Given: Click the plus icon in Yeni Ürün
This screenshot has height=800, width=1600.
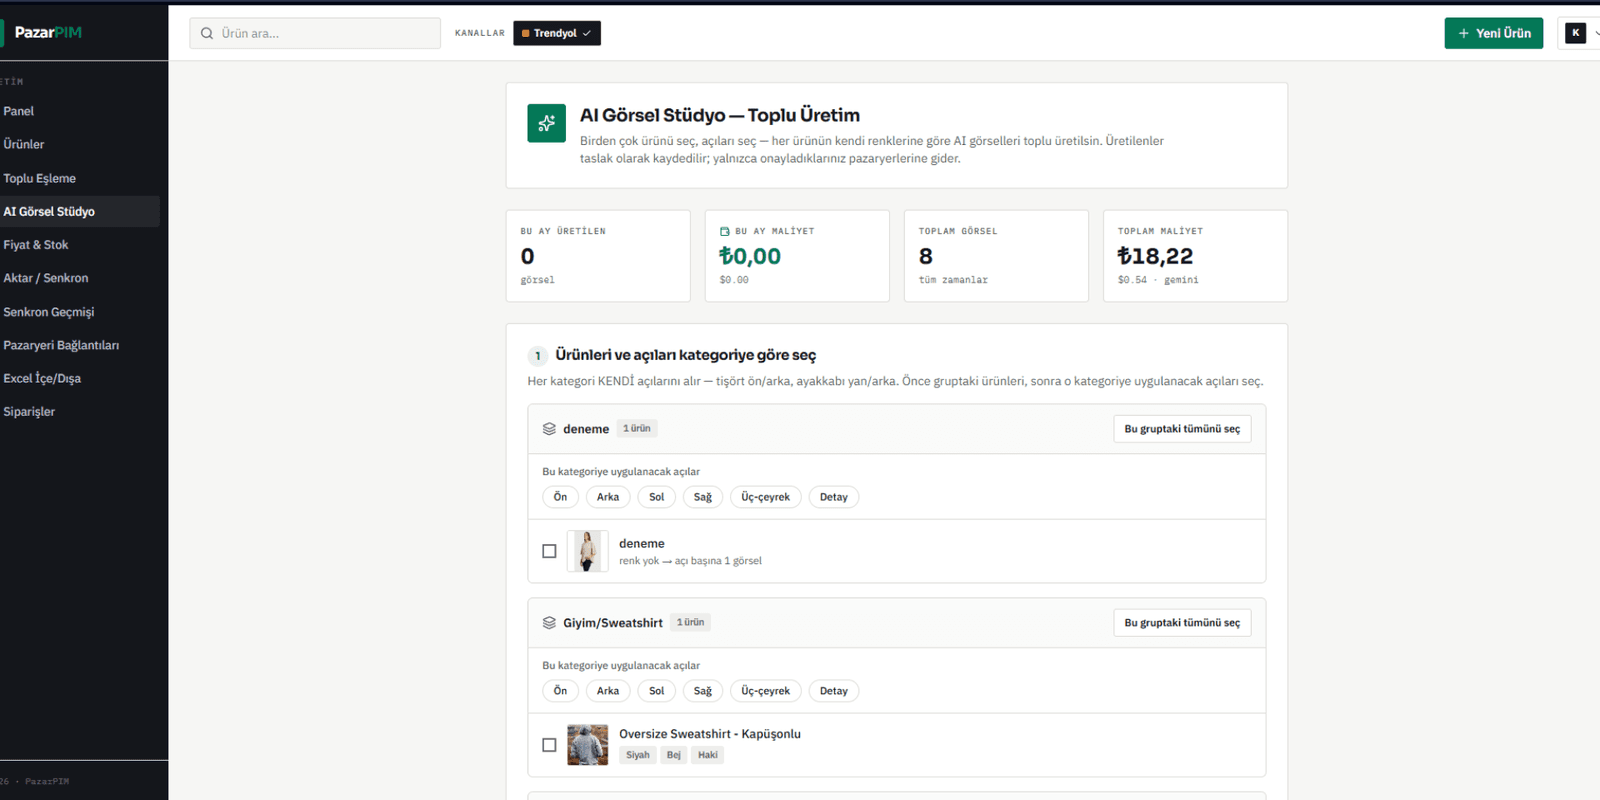Looking at the screenshot, I should (x=1464, y=33).
